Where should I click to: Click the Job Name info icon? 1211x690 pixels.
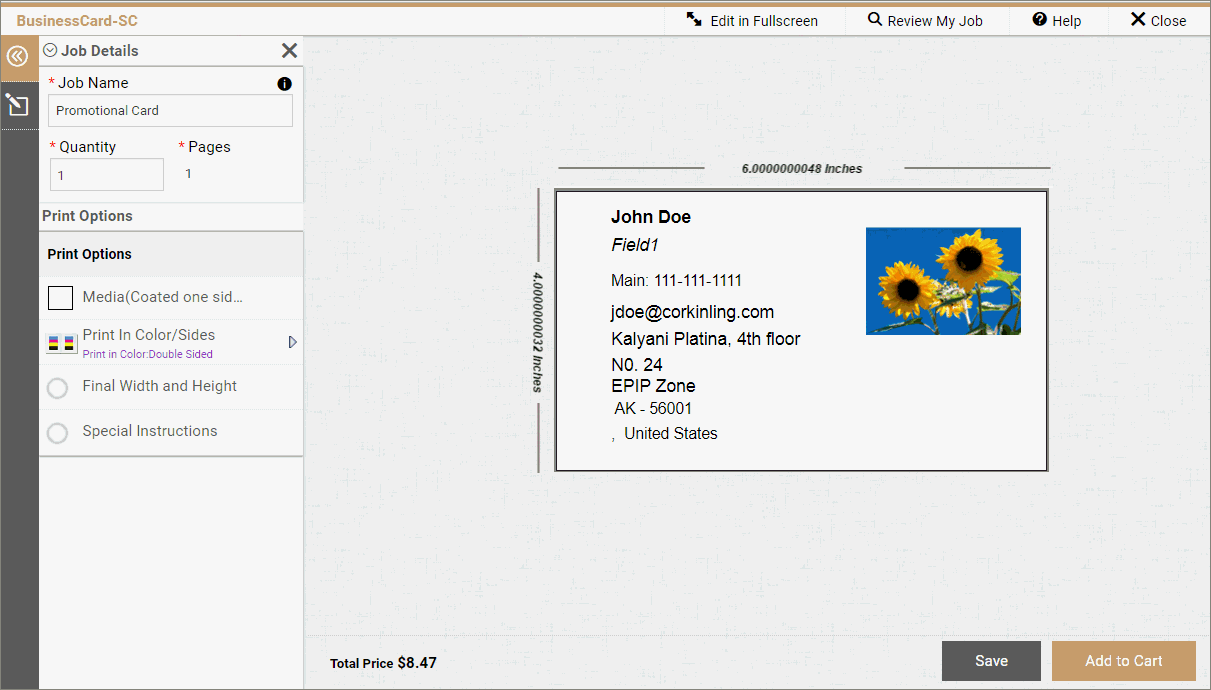point(284,84)
